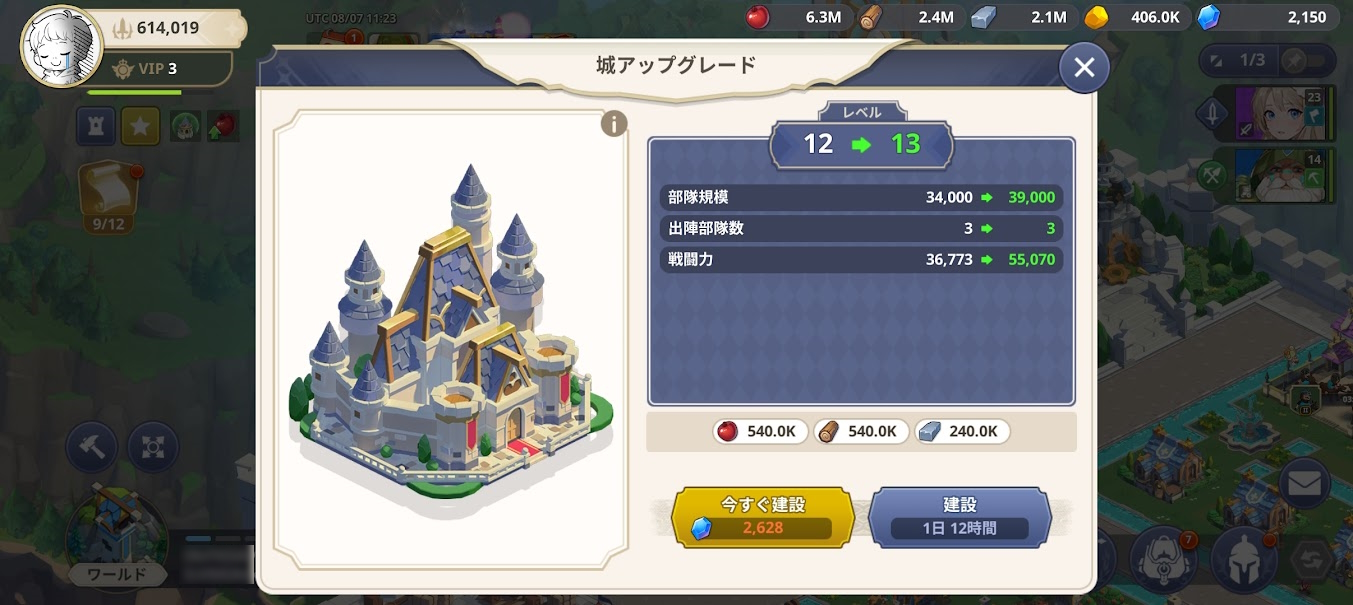1353x605 pixels.
Task: Open the player avatar profile
Action: pyautogui.click(x=61, y=47)
